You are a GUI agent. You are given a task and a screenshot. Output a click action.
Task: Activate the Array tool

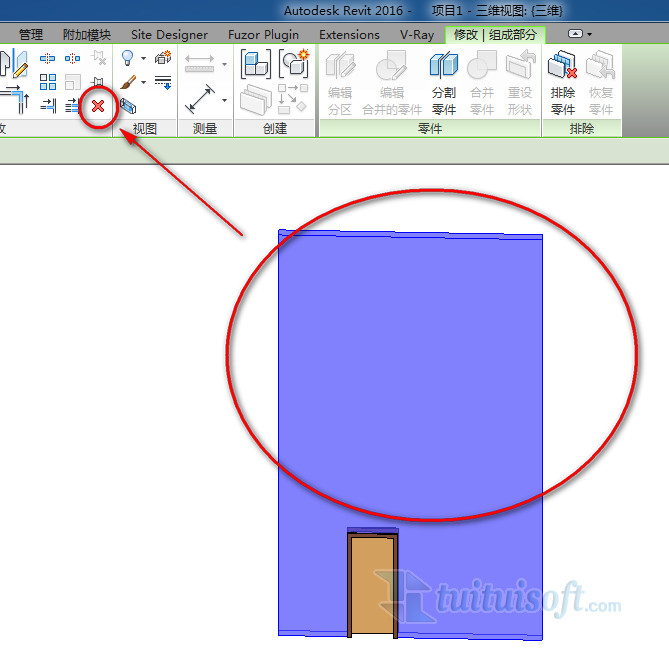coord(48,82)
